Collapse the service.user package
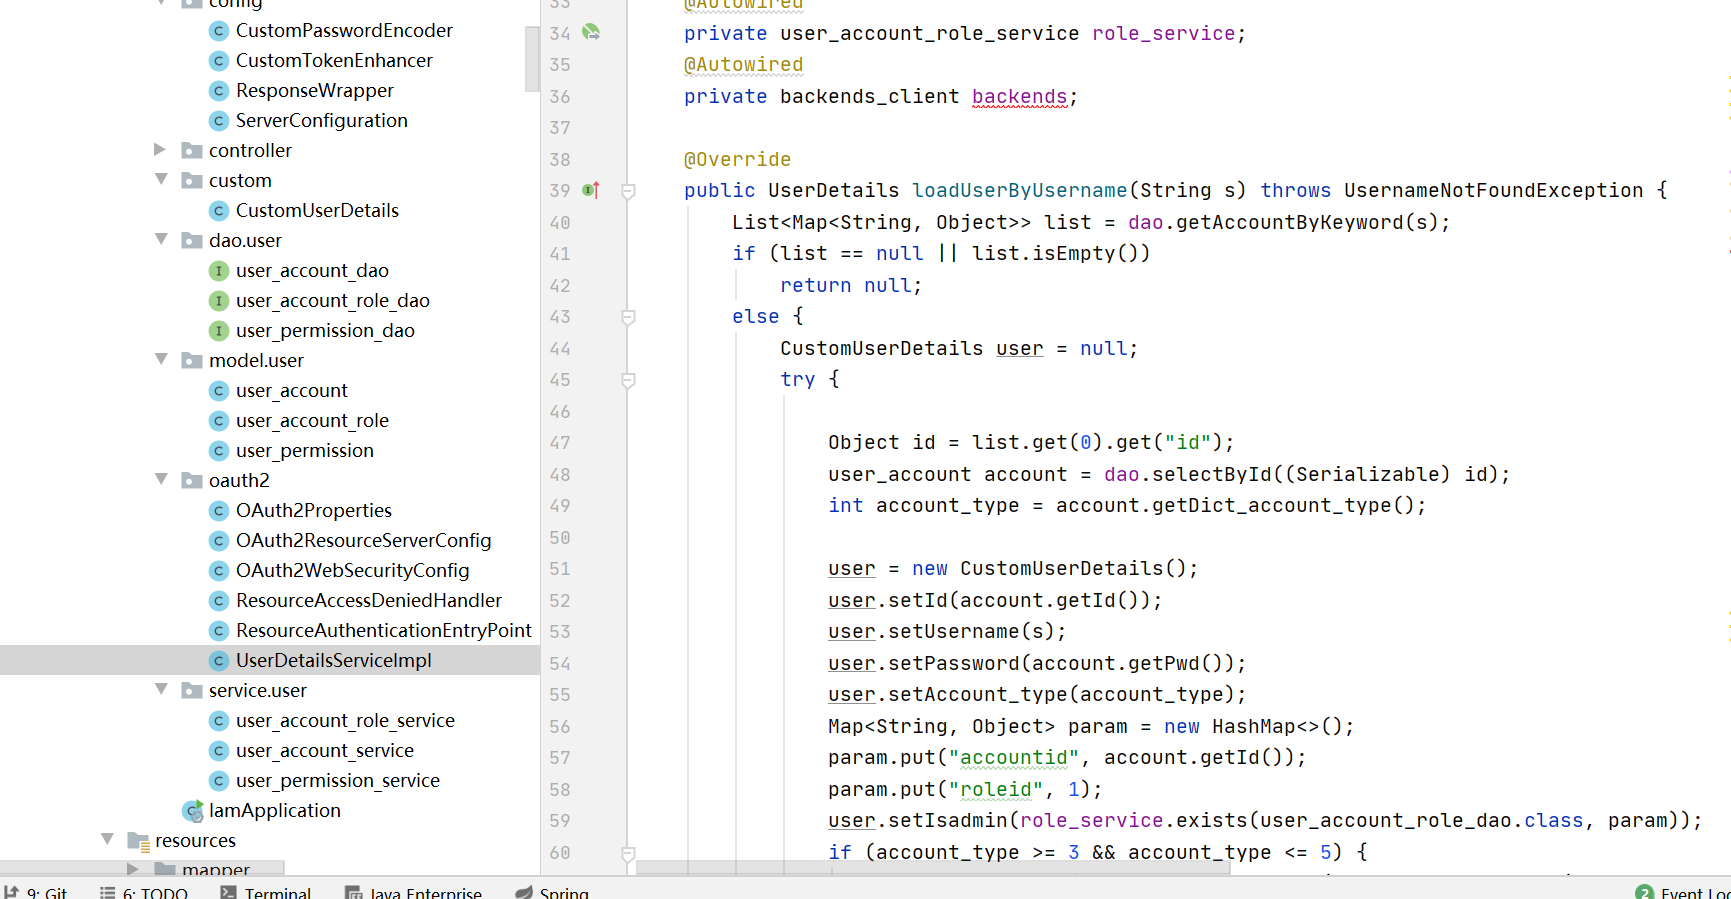The image size is (1731, 899). pos(161,690)
